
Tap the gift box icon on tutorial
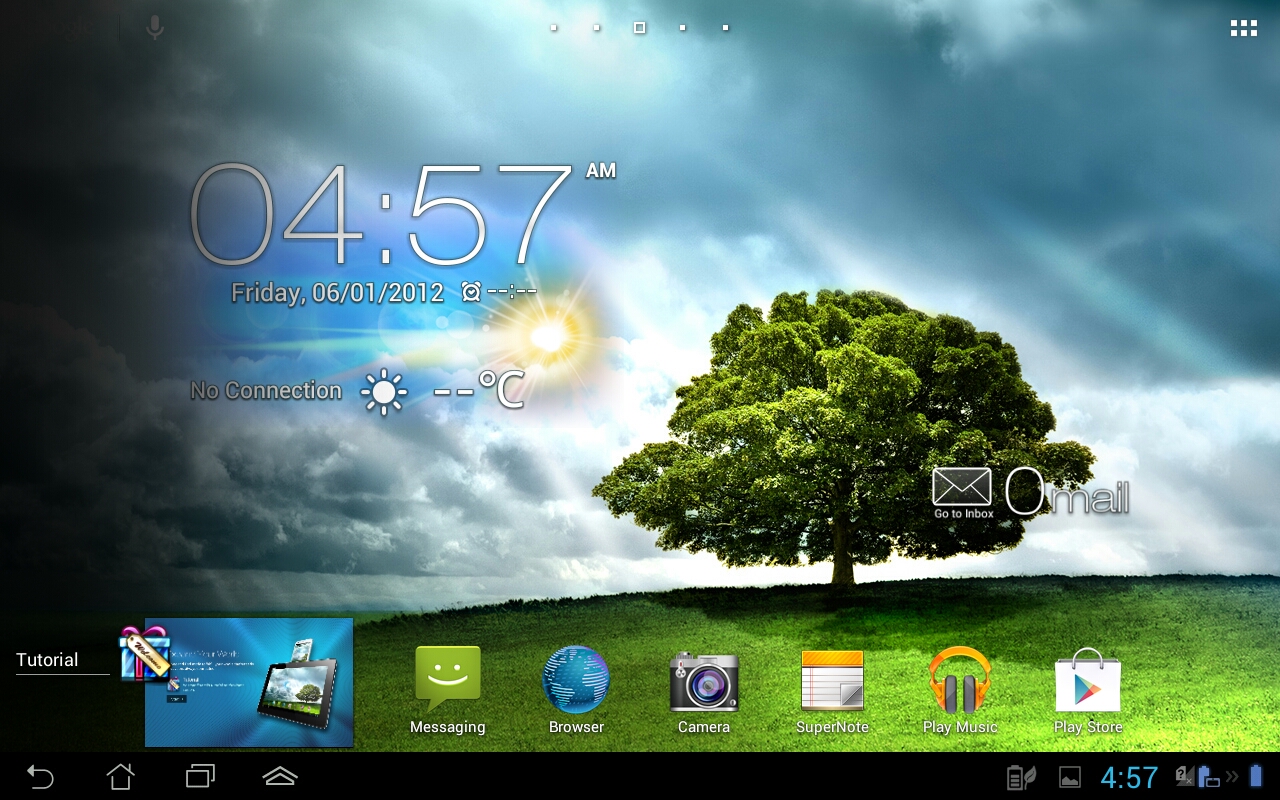pyautogui.click(x=144, y=653)
